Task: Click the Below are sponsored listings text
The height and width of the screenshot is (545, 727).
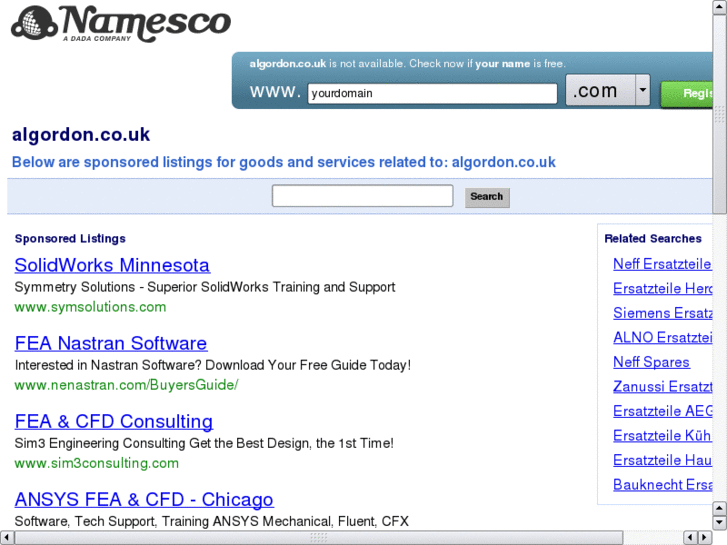Action: [x=283, y=162]
